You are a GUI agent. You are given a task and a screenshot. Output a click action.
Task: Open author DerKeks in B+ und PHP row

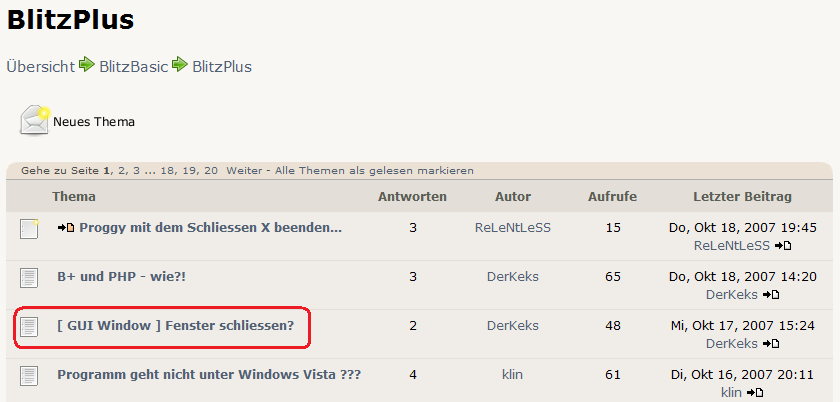click(513, 277)
